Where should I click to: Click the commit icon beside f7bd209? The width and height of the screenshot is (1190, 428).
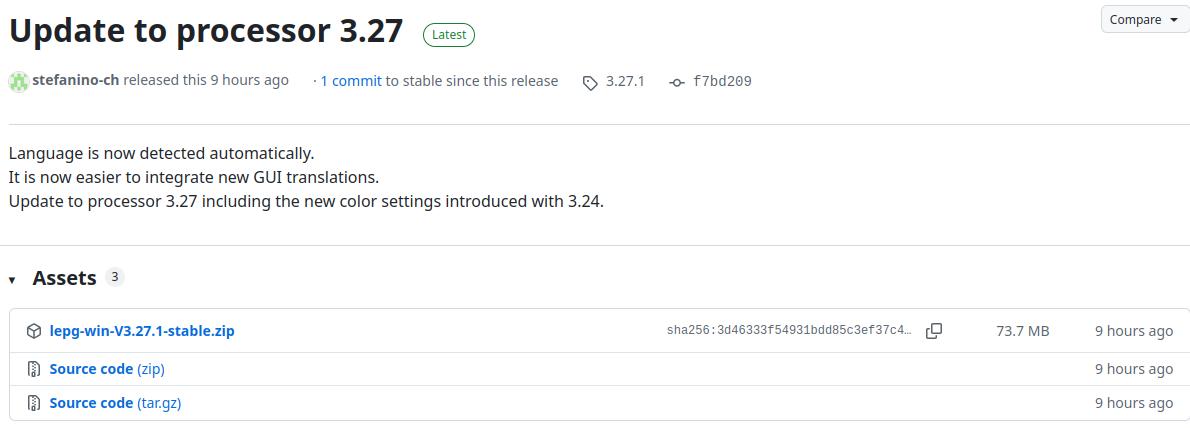pyautogui.click(x=677, y=82)
